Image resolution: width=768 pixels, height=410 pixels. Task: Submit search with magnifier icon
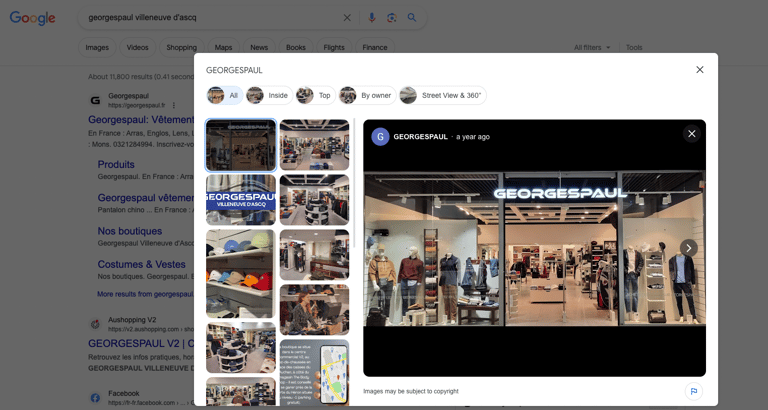click(x=412, y=18)
